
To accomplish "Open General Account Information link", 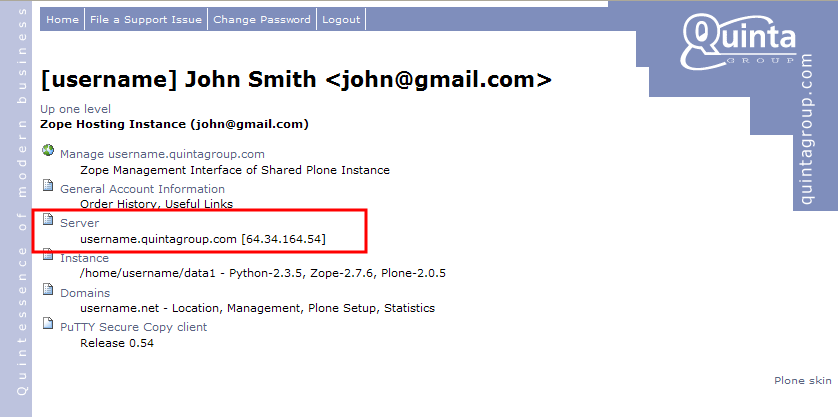I will [x=142, y=189].
